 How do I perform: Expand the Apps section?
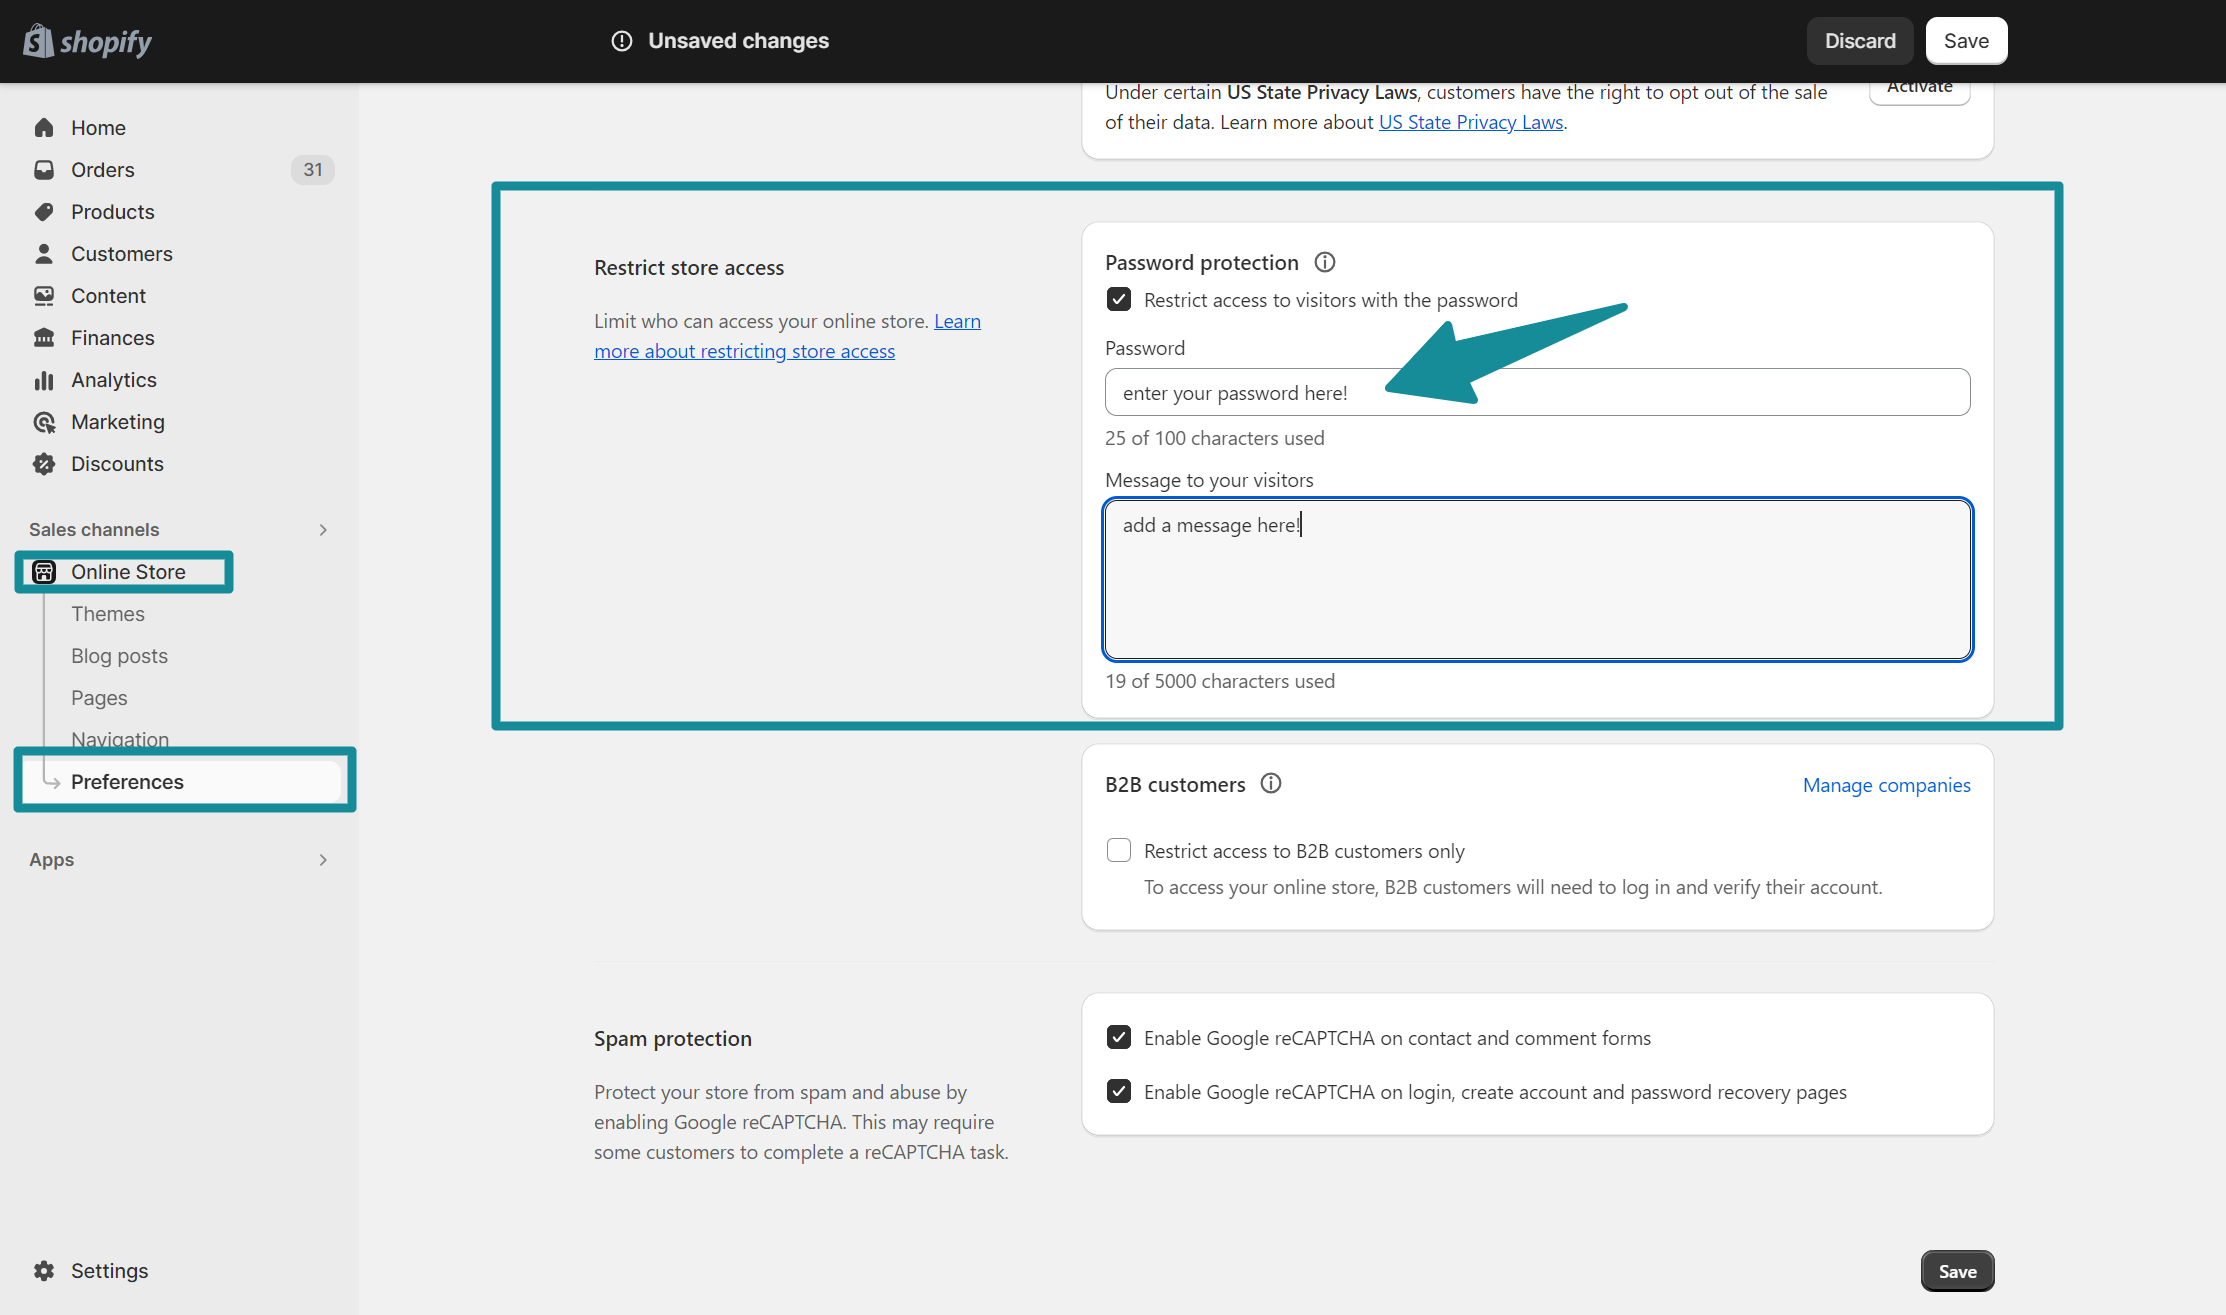pos(322,859)
